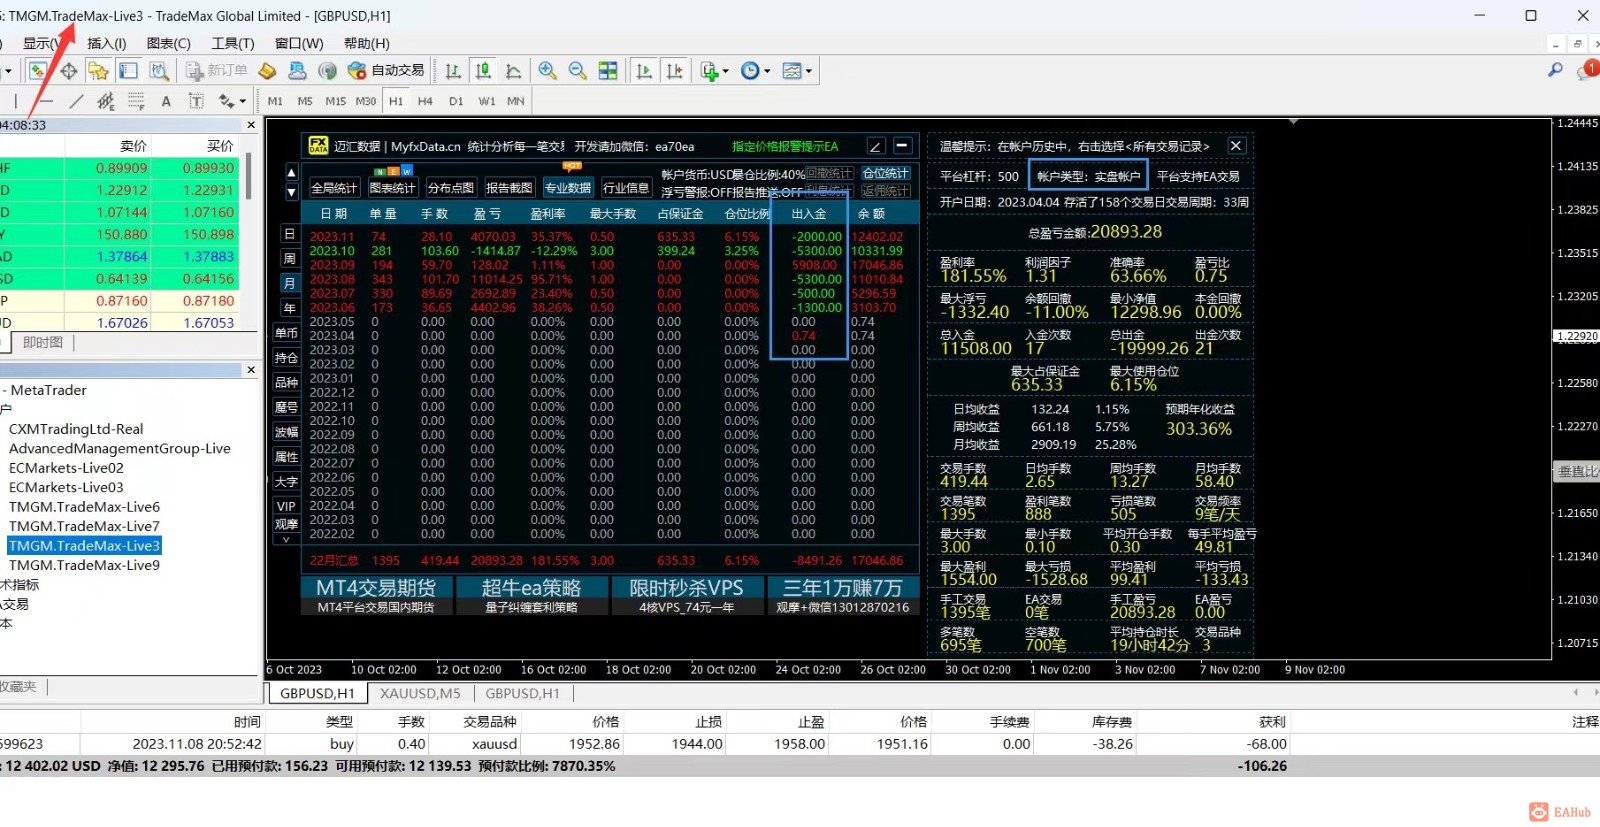
Task: Toggle chart shift icon
Action: tap(675, 70)
